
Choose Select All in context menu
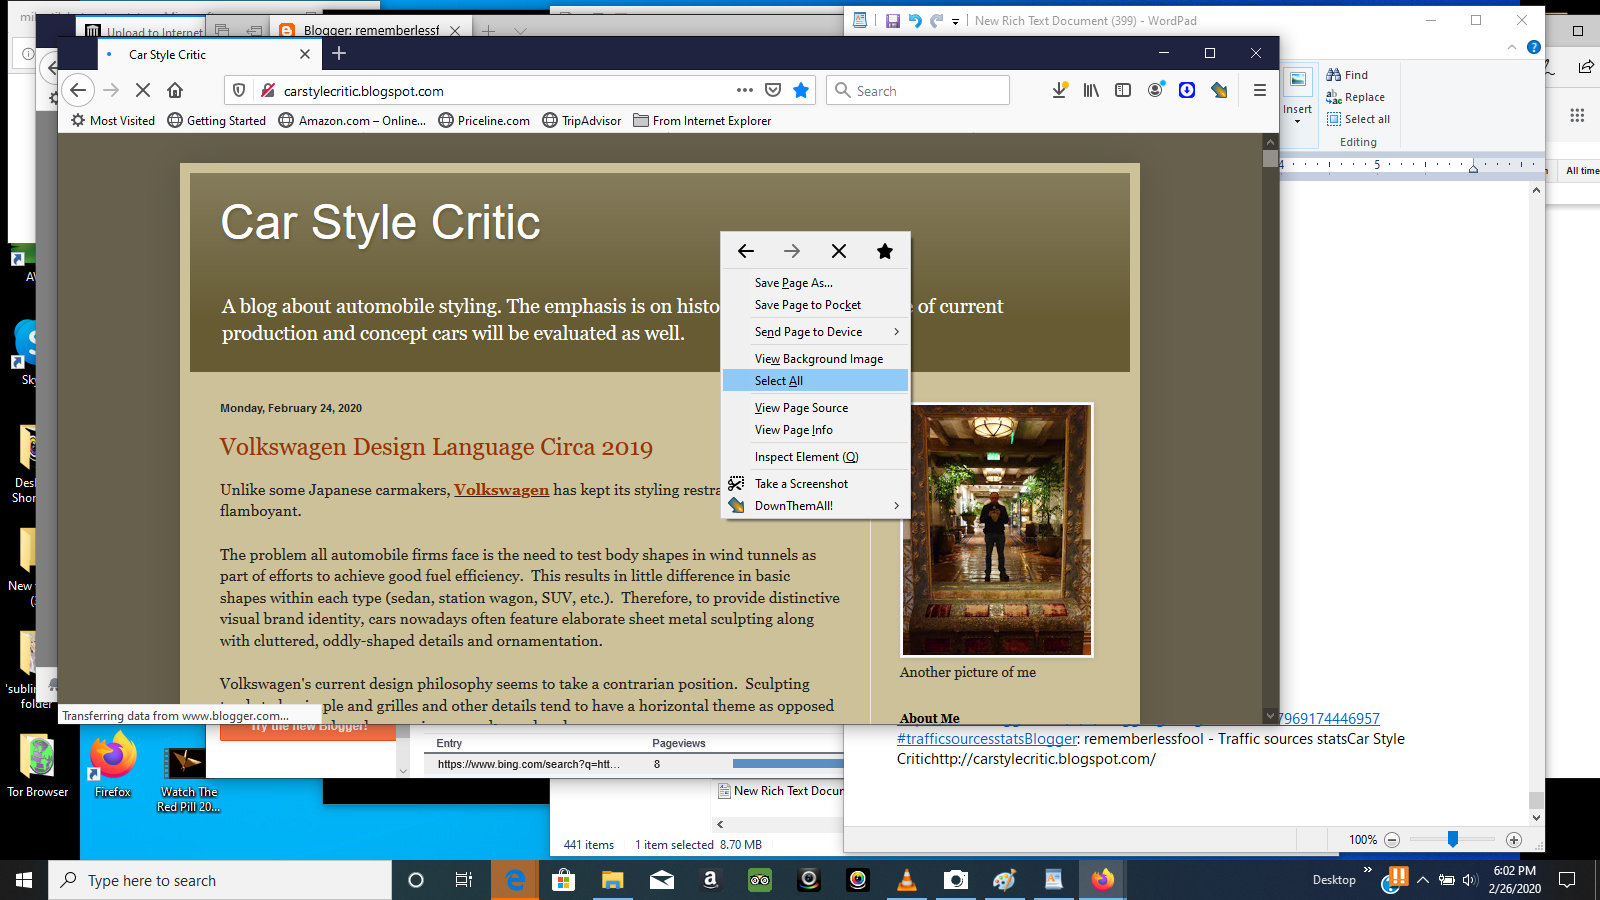pyautogui.click(x=815, y=381)
